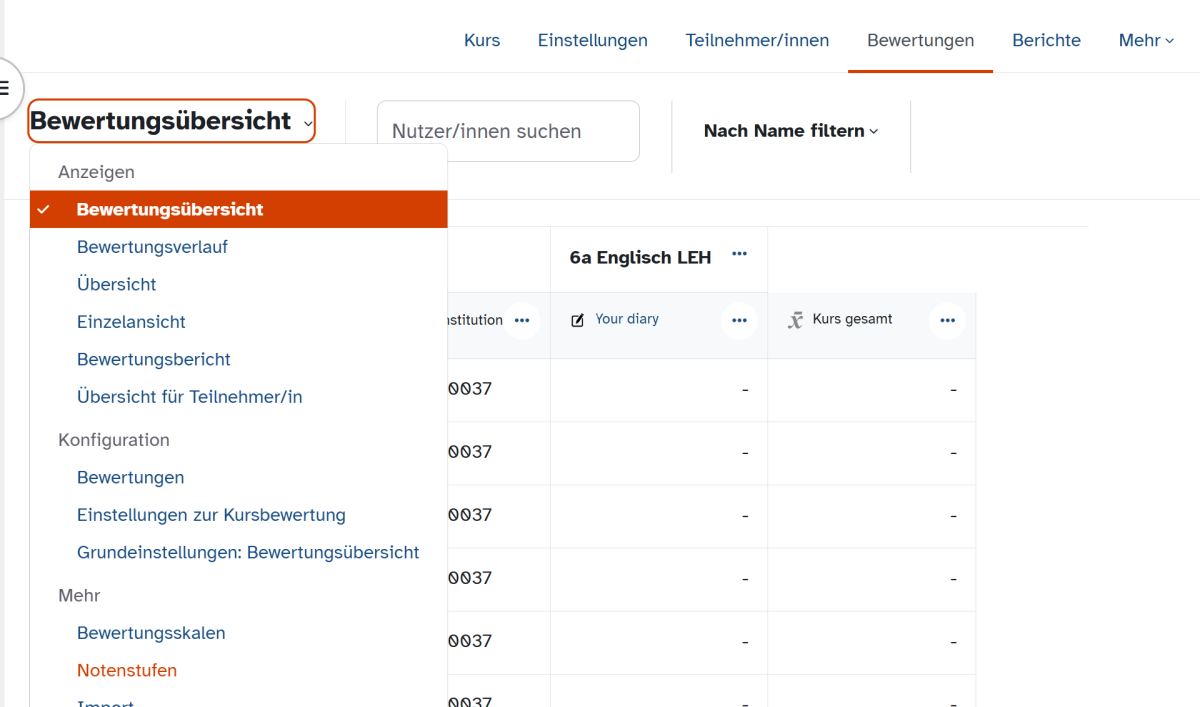This screenshot has width=1200, height=707.
Task: Go to the Einstellungen tab
Action: click(592, 41)
